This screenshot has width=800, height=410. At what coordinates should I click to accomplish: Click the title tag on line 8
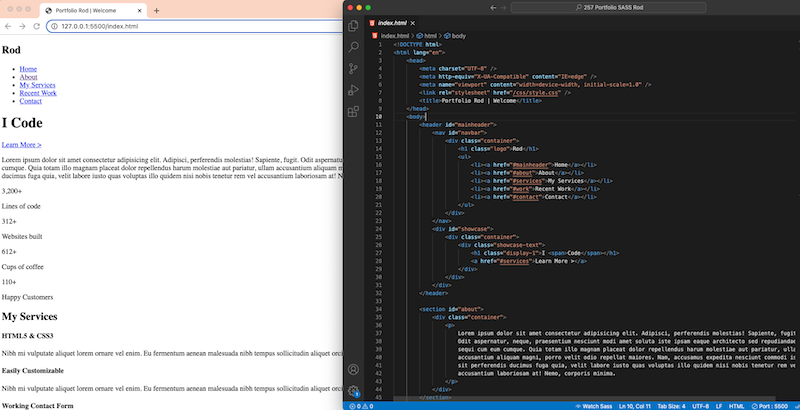481,101
